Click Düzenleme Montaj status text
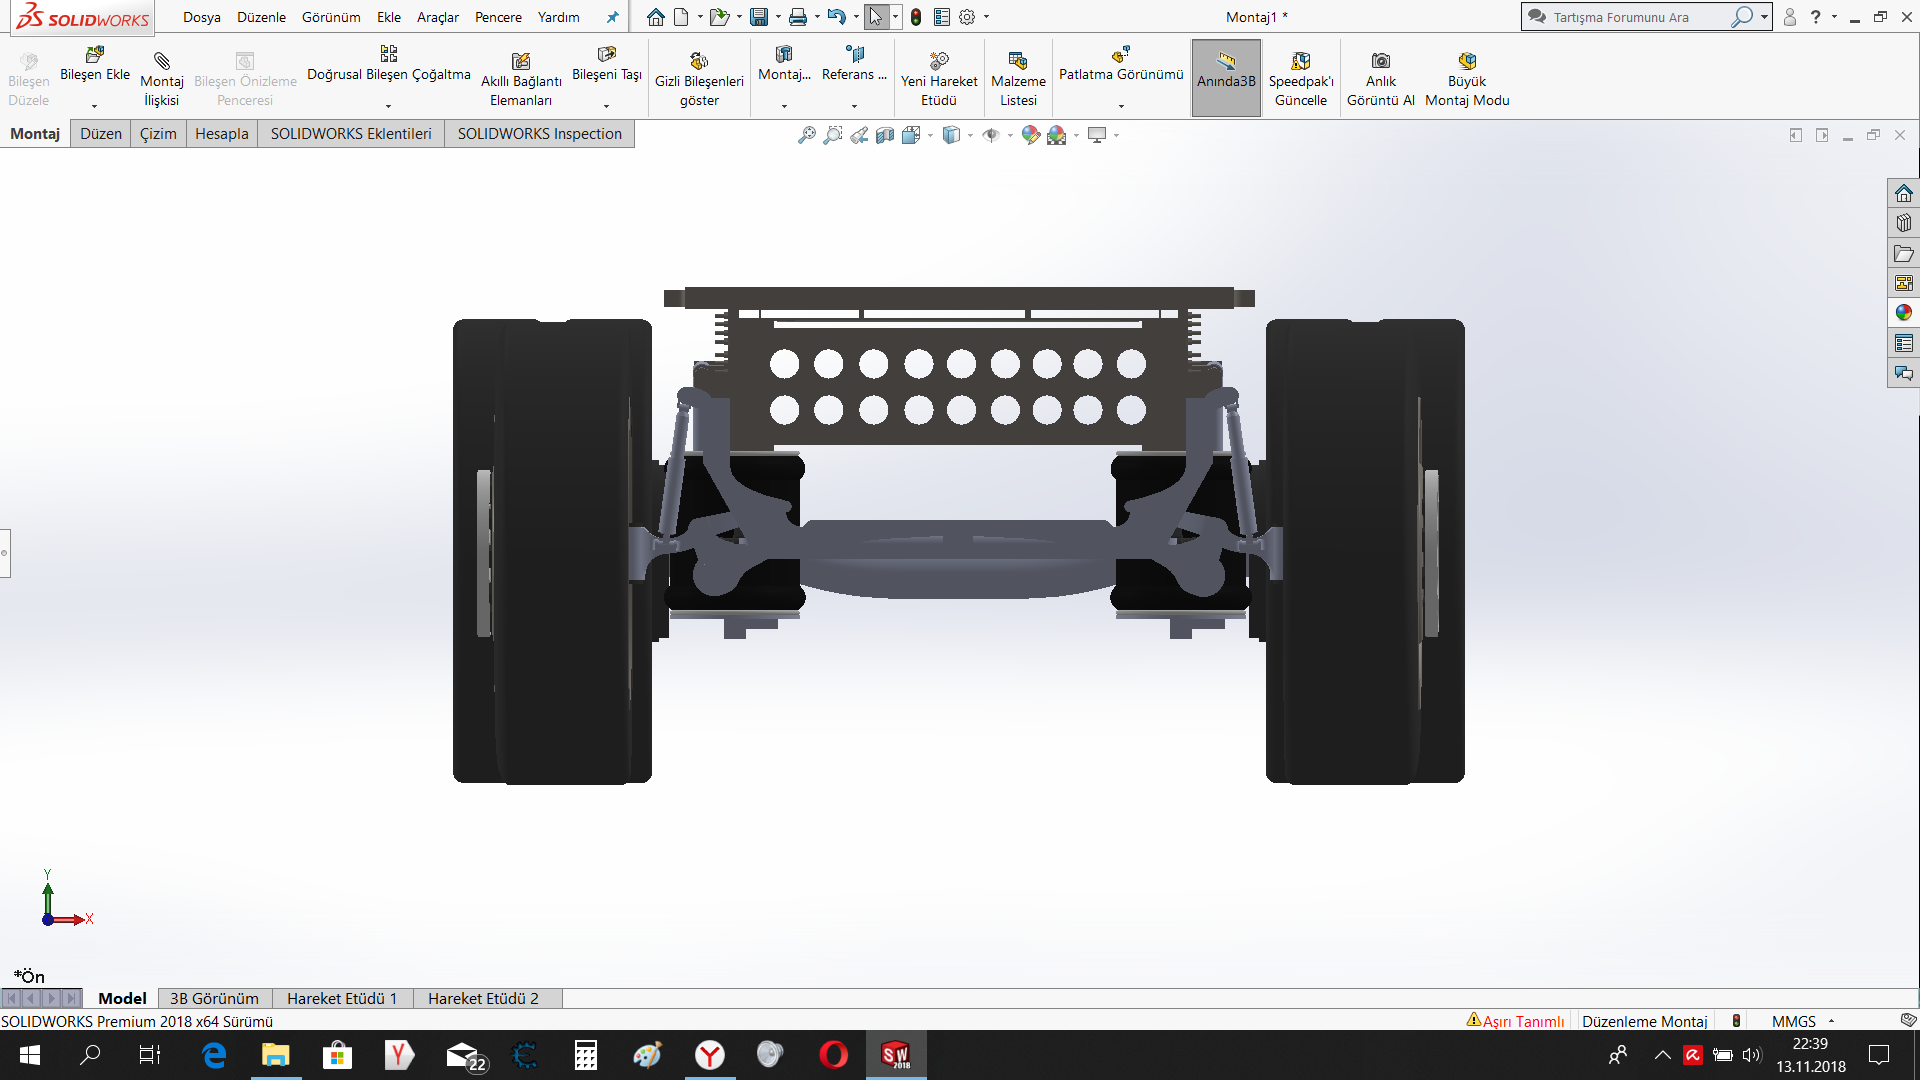Screen dimensions: 1920x1080 tap(1644, 1021)
